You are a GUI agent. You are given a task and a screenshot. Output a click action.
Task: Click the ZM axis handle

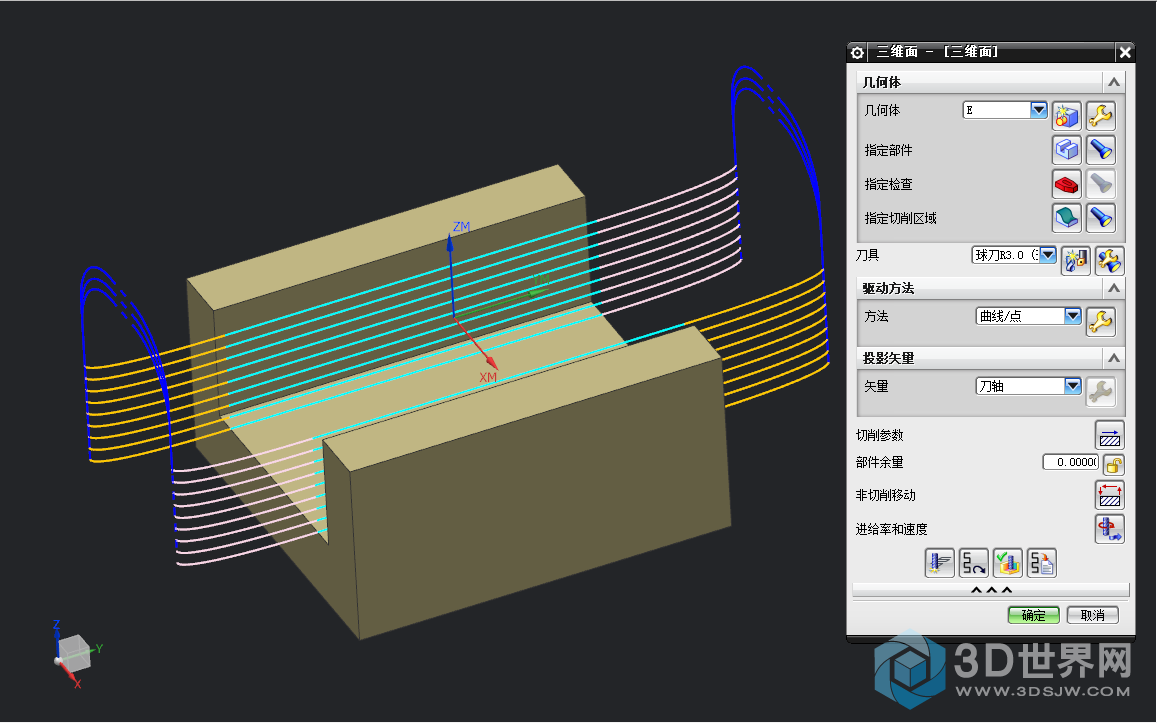[x=450, y=241]
